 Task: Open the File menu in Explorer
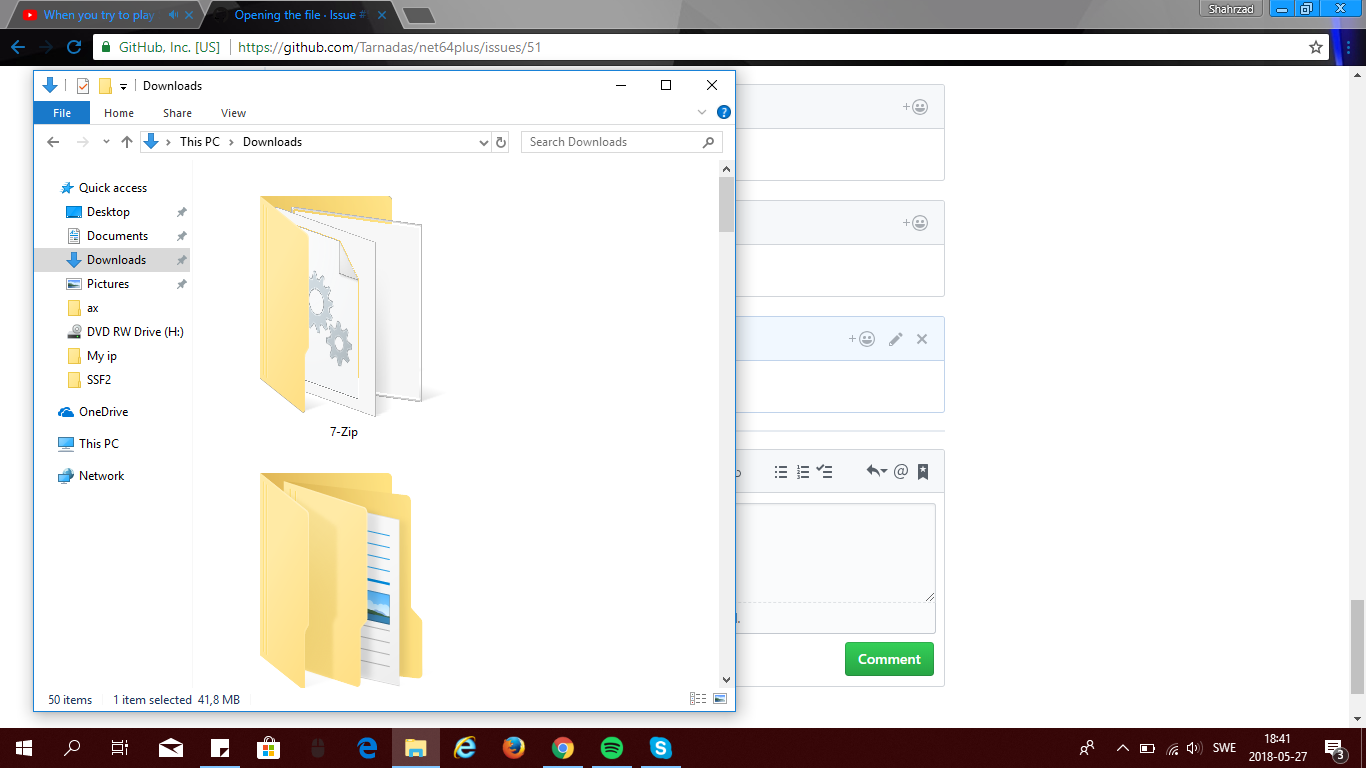(61, 112)
